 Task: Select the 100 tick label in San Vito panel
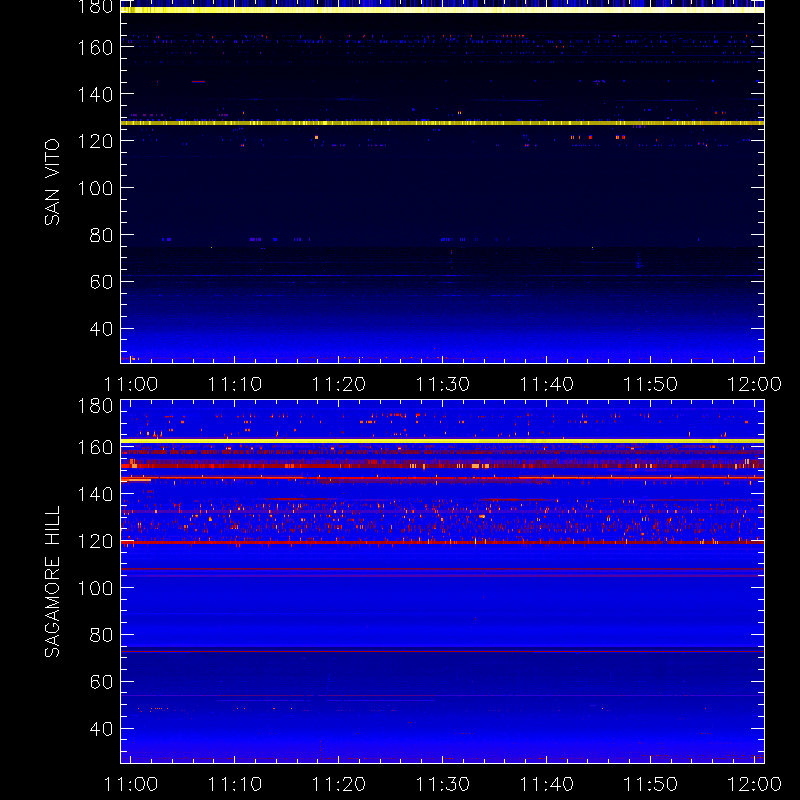coord(95,188)
